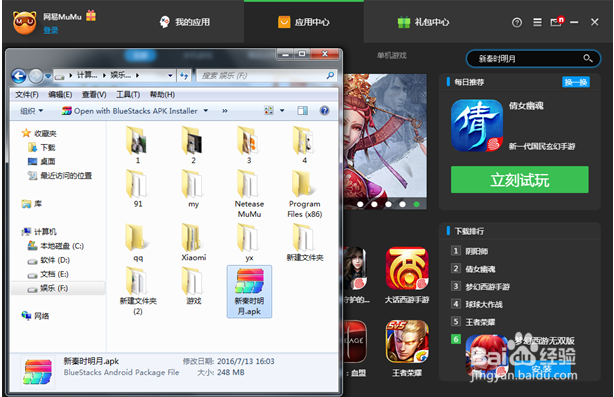Open MuMu help question mark icon
Image resolution: width=614 pixels, height=397 pixels.
(517, 23)
